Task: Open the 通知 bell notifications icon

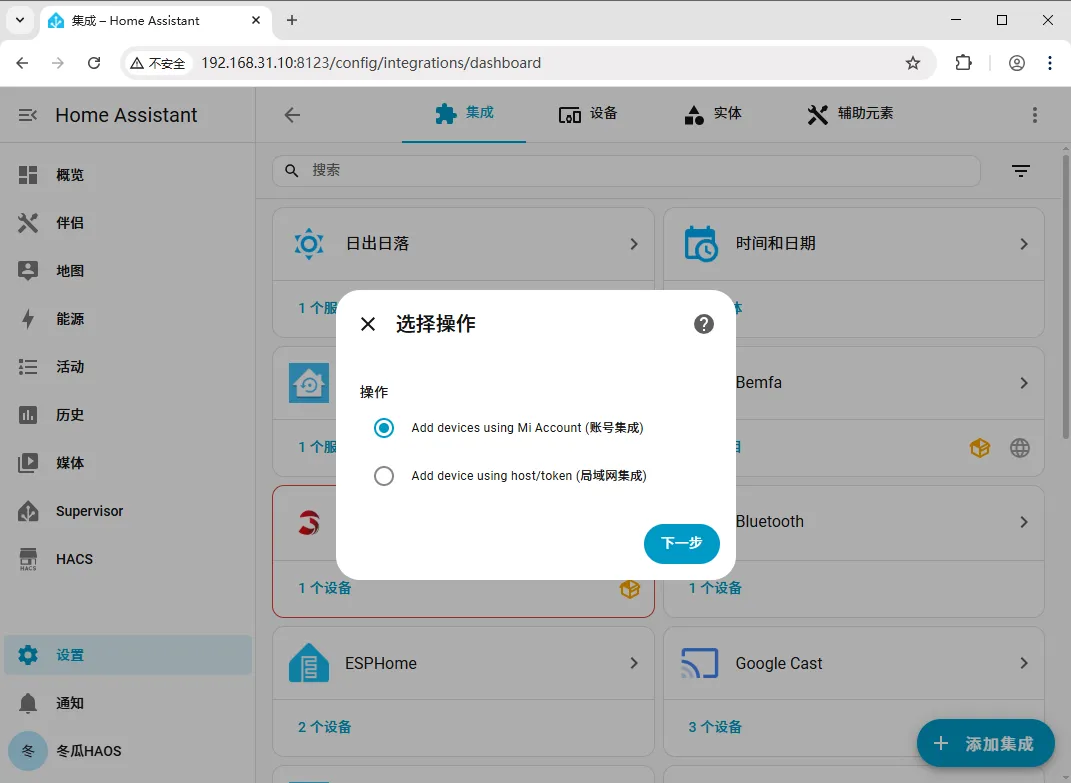Action: pyautogui.click(x=28, y=702)
